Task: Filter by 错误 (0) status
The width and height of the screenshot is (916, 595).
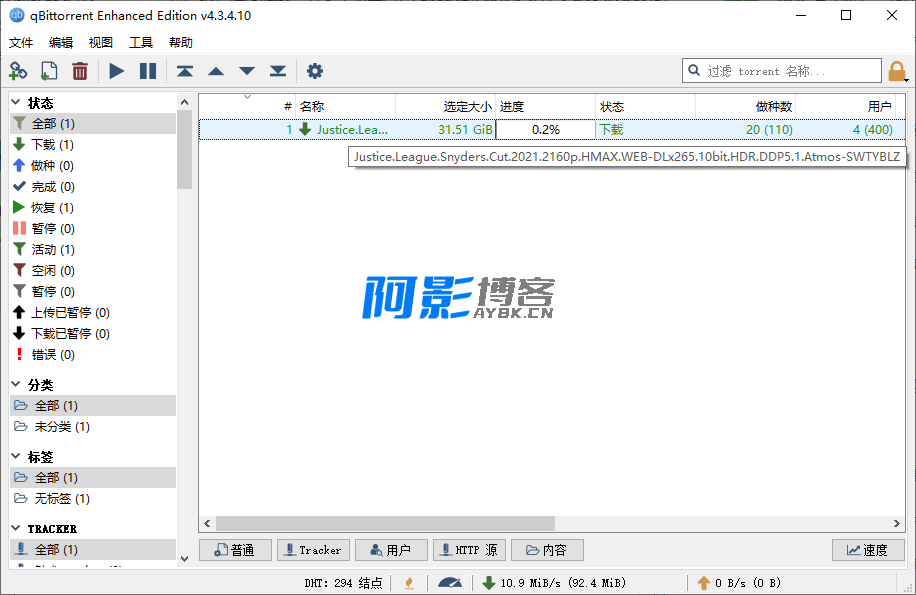Action: pyautogui.click(x=93, y=354)
